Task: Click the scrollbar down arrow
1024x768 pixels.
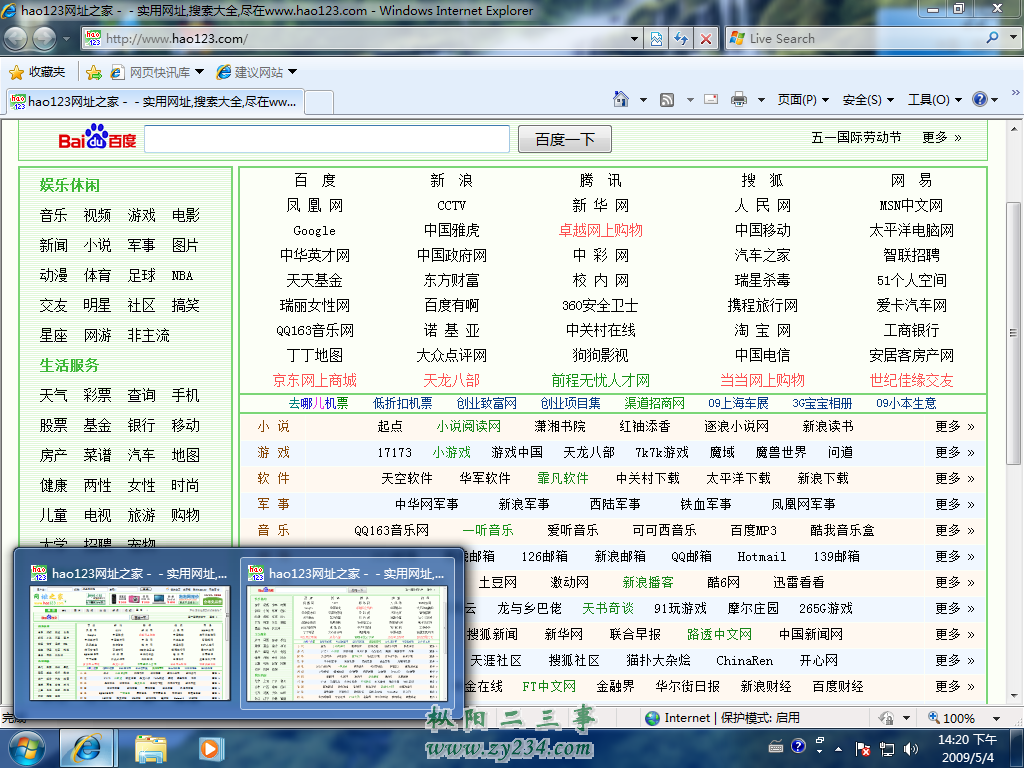Action: tap(1013, 696)
